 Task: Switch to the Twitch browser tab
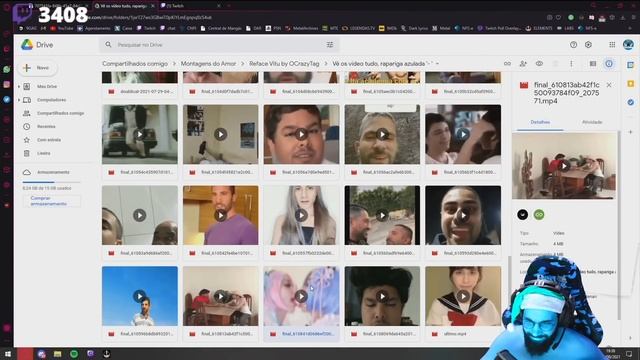pyautogui.click(x=190, y=6)
